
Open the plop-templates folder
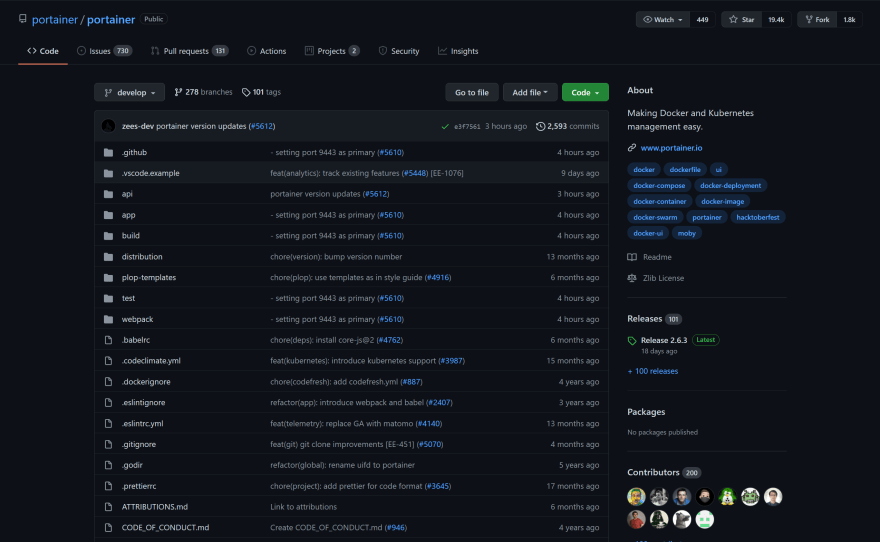[x=149, y=278]
